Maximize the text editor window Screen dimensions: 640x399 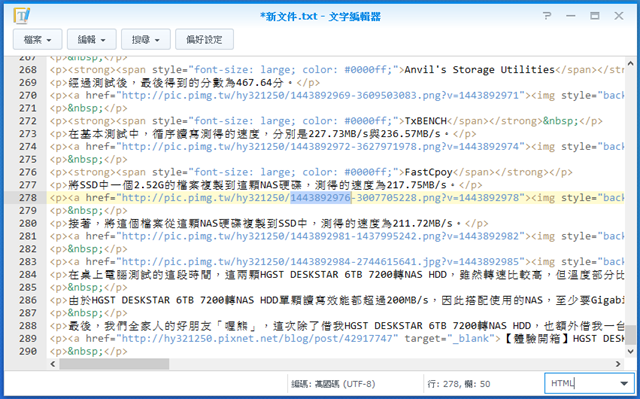[595, 16]
